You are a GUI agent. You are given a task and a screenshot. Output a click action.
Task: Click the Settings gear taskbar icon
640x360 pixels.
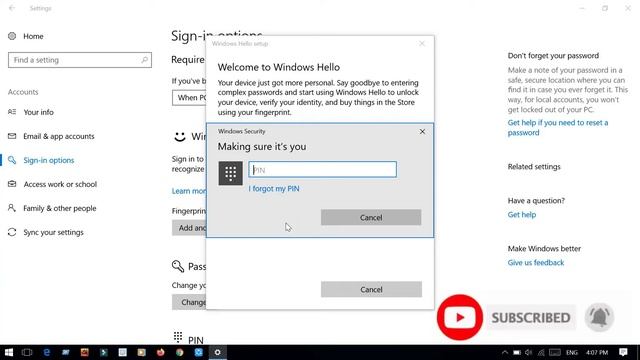point(218,352)
